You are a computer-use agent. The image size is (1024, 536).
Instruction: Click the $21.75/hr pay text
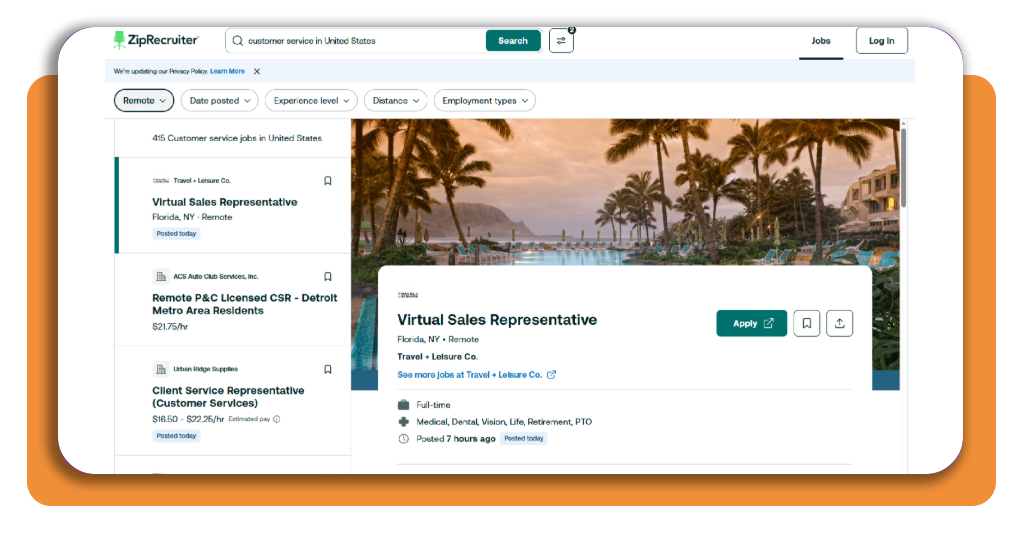(x=170, y=326)
